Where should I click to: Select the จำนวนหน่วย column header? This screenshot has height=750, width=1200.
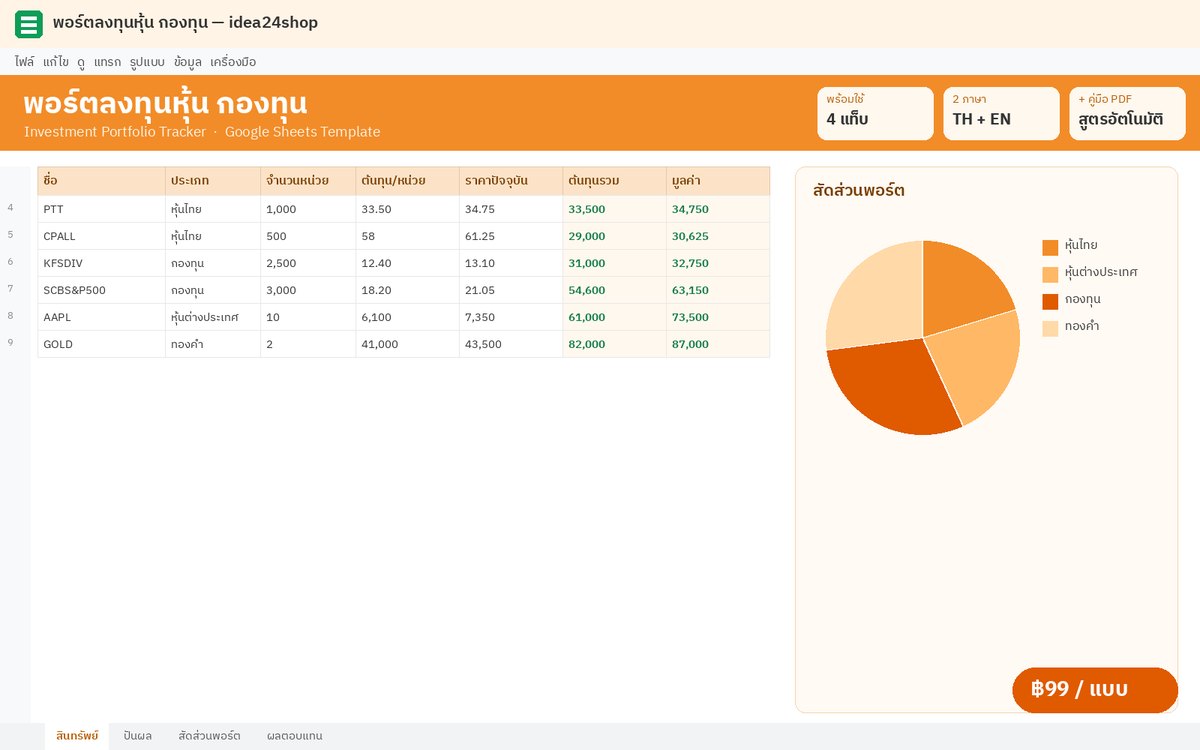click(308, 181)
